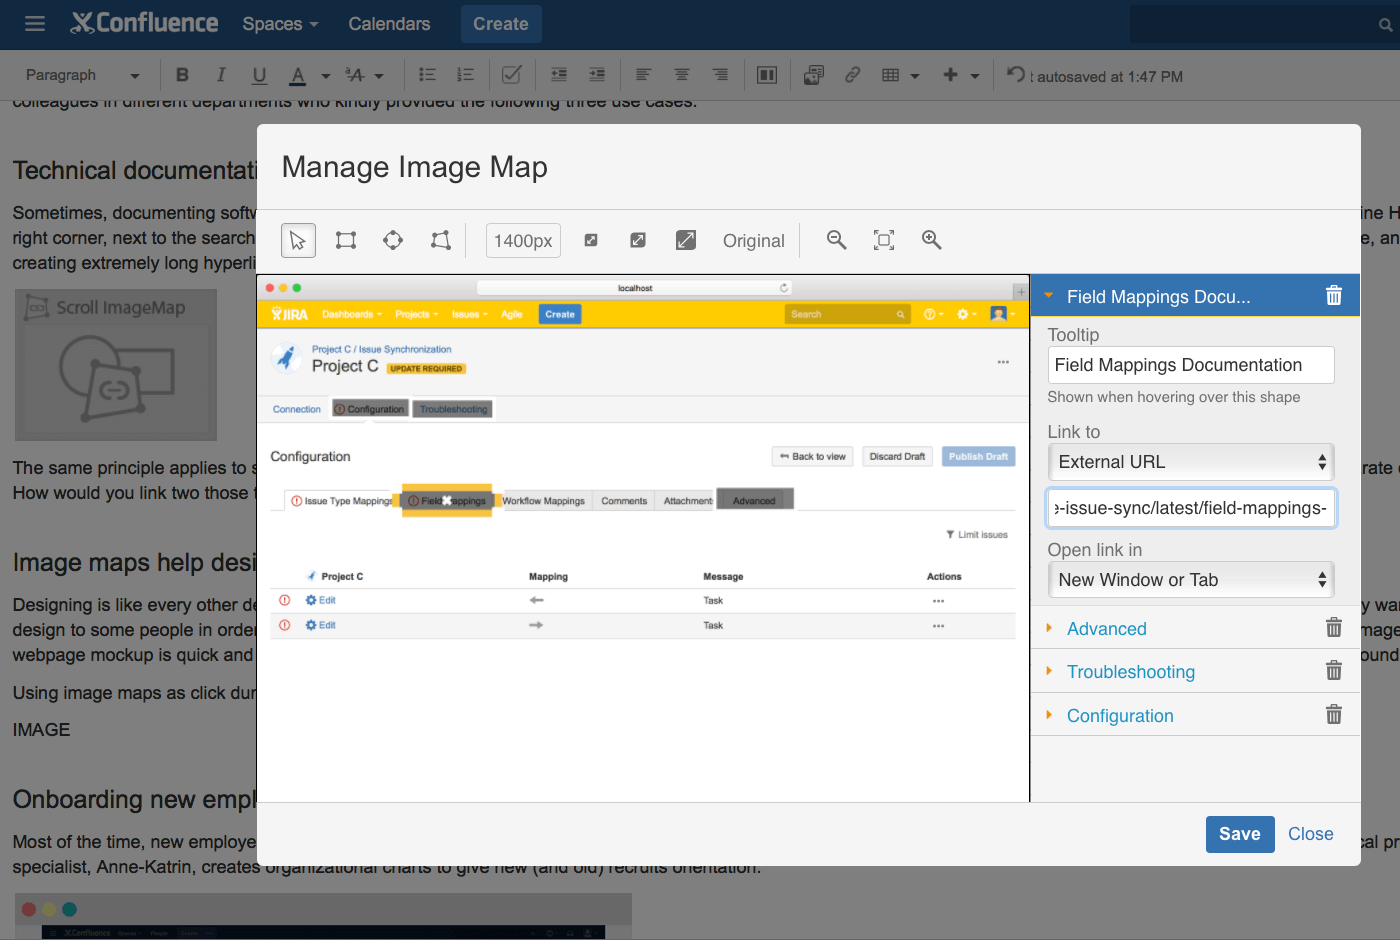Align text right
The image size is (1400, 940).
720,75
